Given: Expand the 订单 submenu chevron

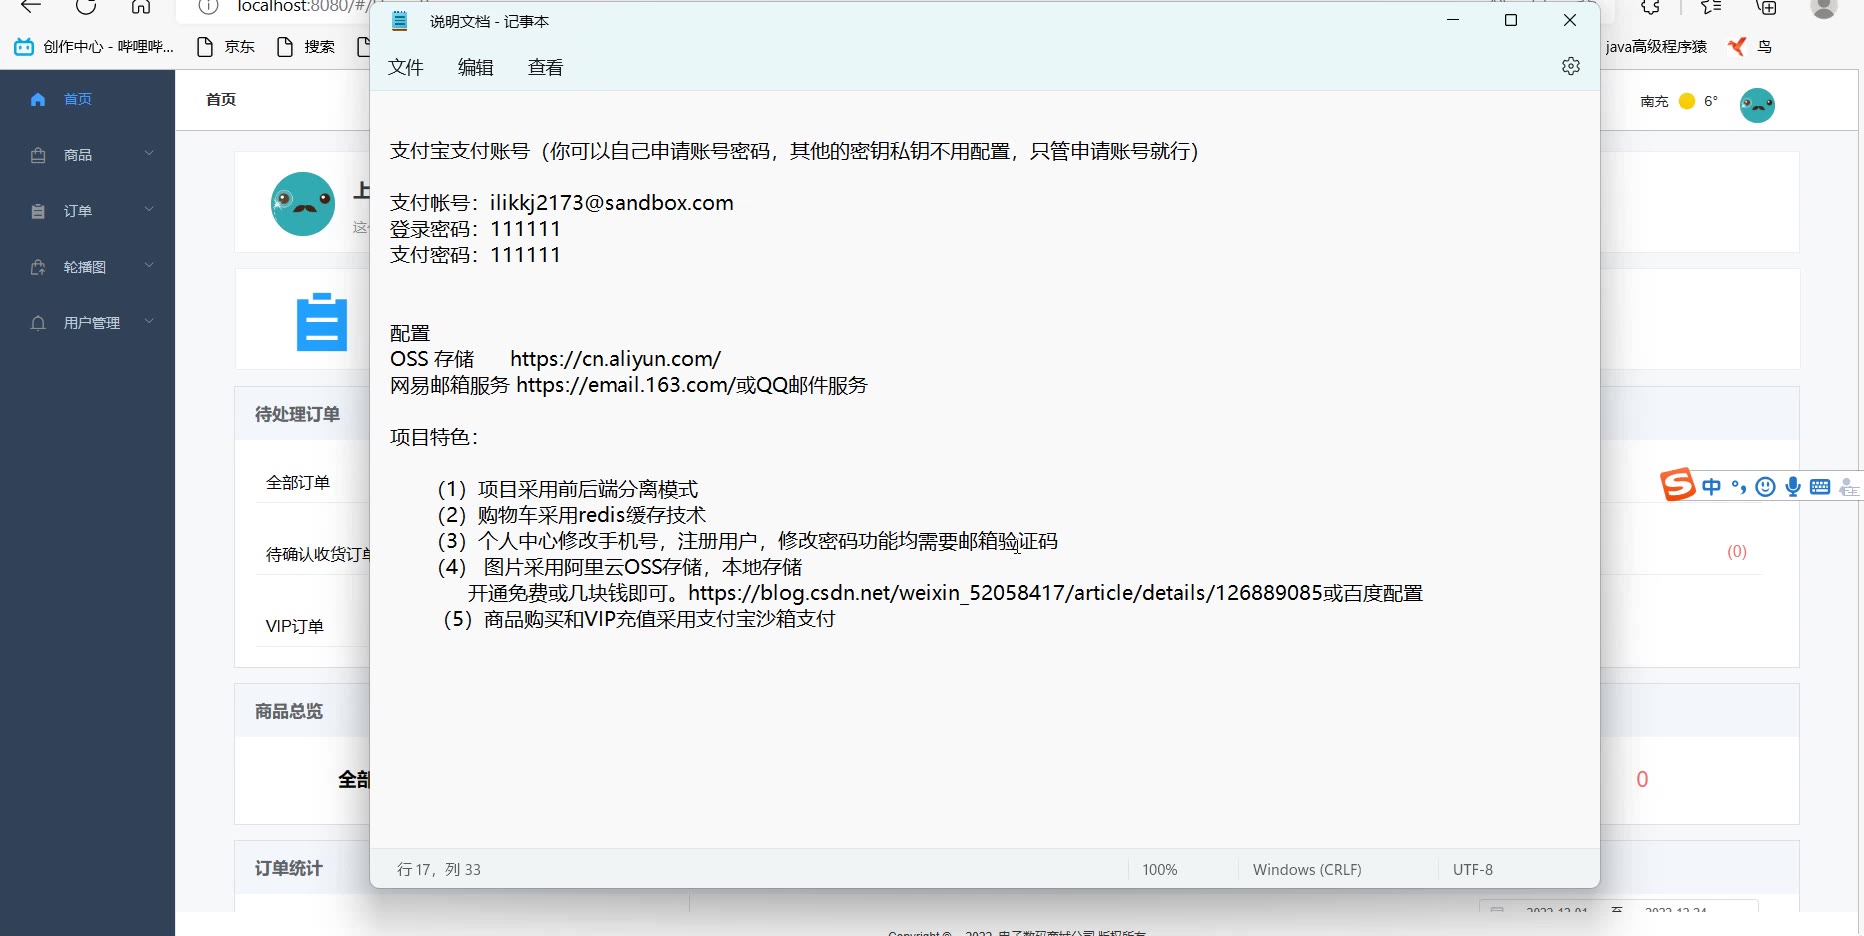Looking at the screenshot, I should point(149,209).
